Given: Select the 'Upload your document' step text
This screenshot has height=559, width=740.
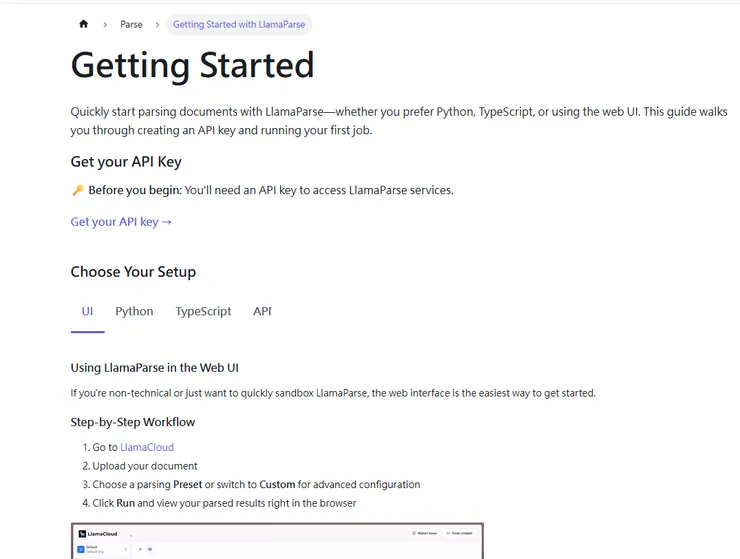Looking at the screenshot, I should tap(145, 466).
